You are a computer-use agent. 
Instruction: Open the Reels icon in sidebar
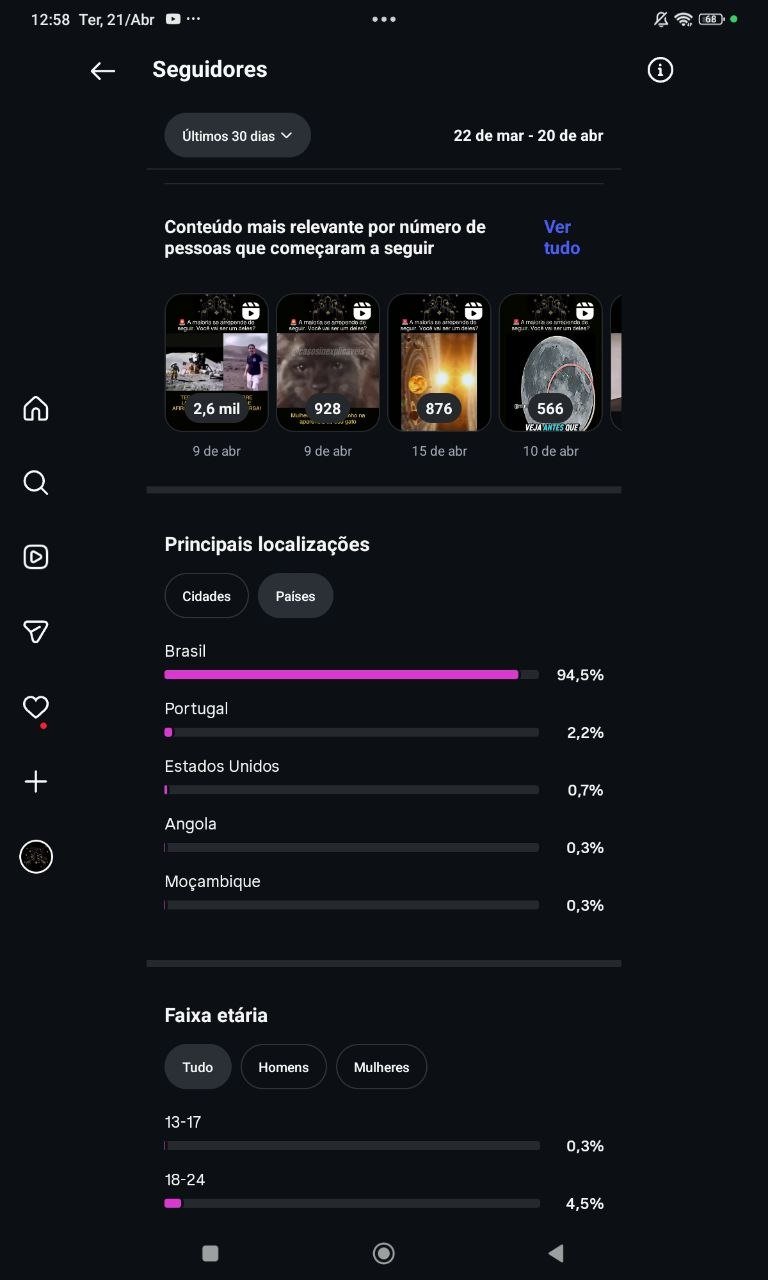click(x=36, y=557)
